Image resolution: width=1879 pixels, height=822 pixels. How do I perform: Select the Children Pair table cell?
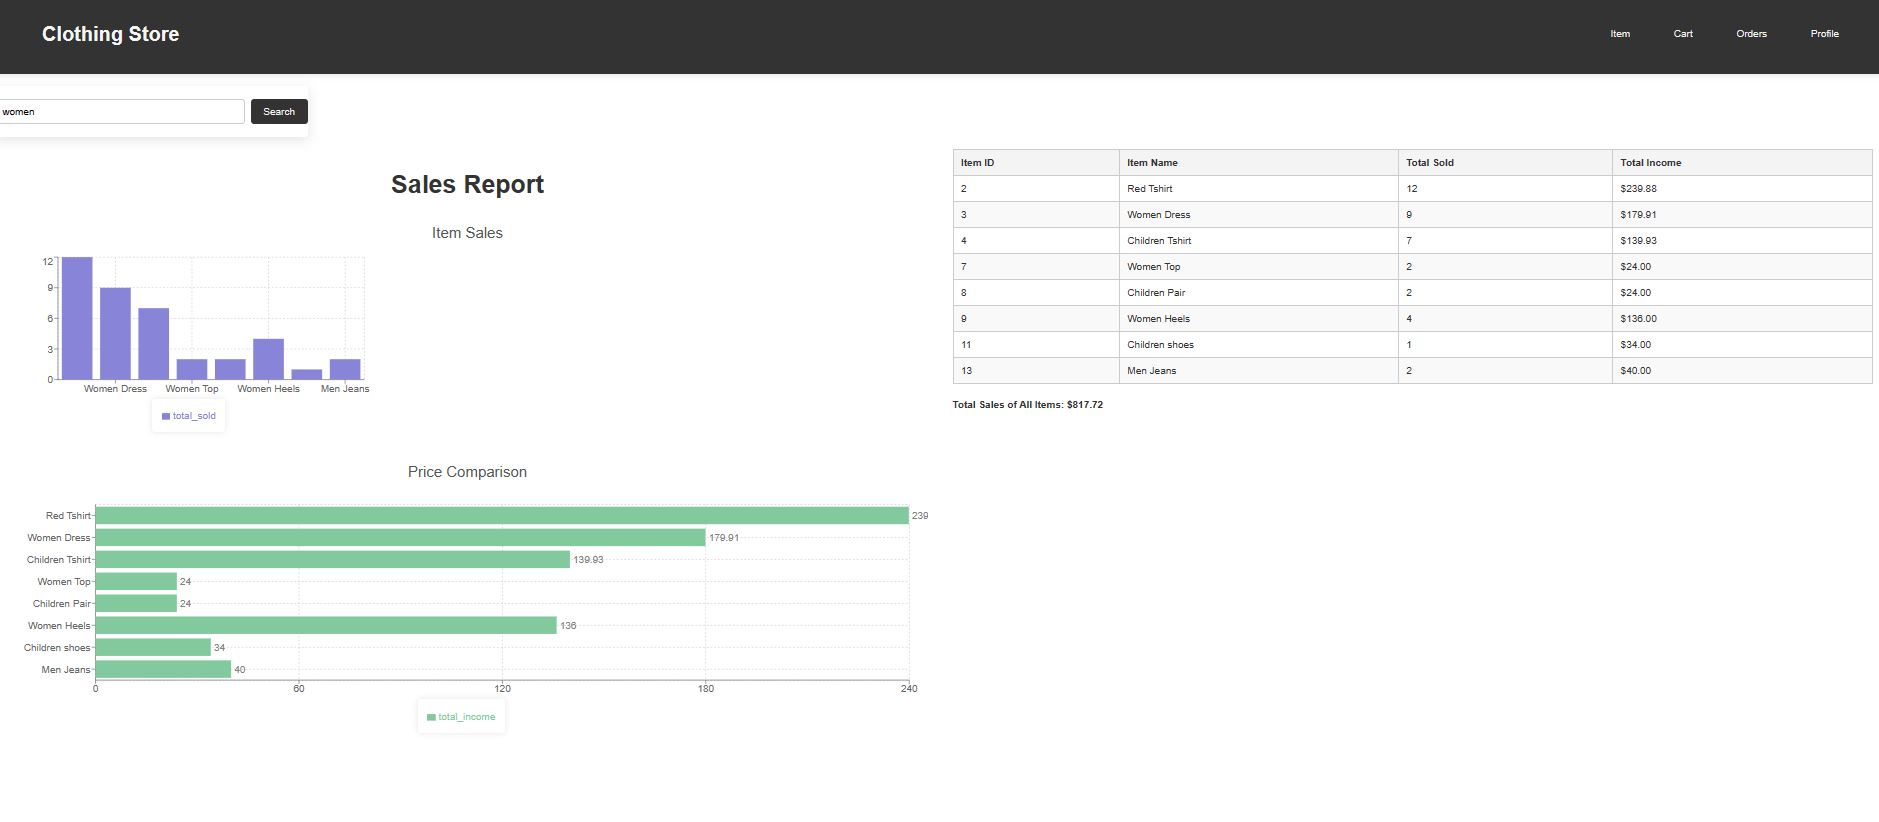tap(1258, 293)
